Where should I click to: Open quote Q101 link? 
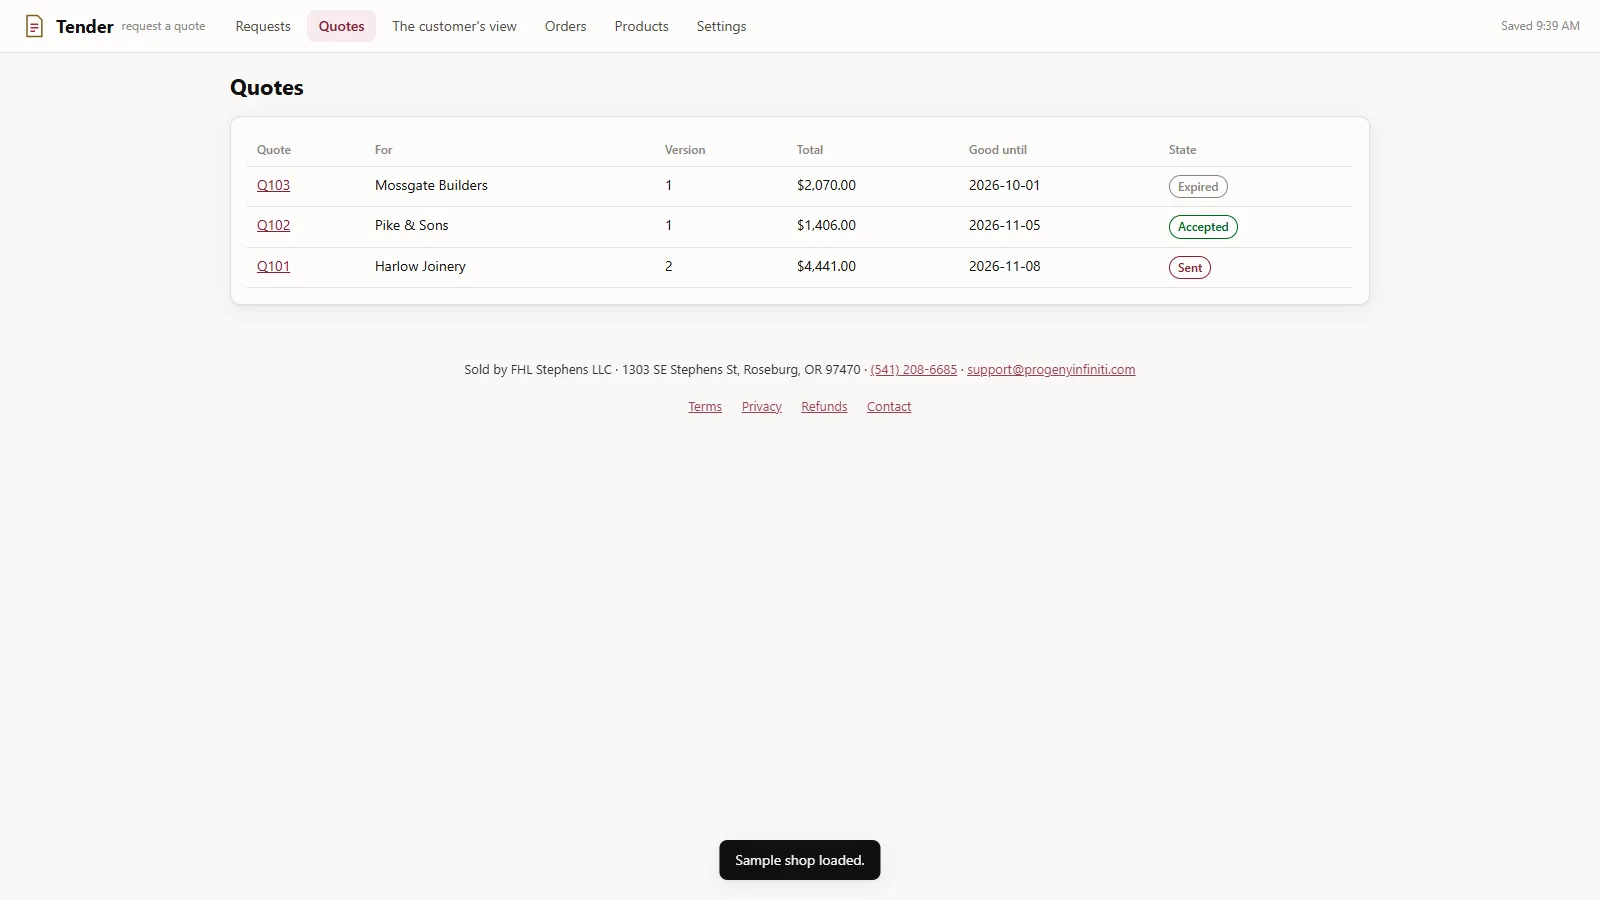273,266
